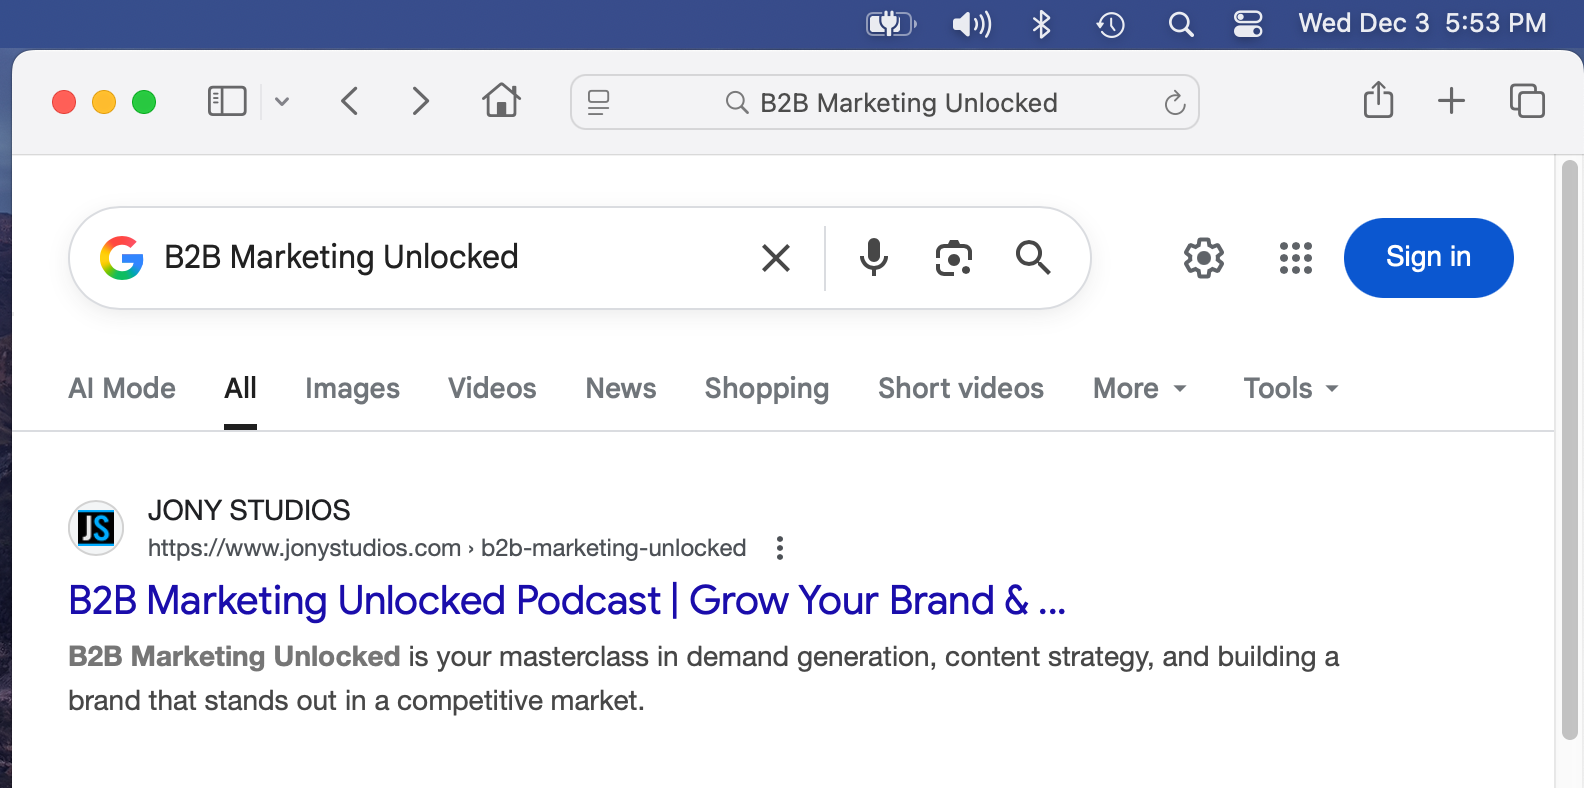Open the Tools dropdown
Viewport: 1584px width, 788px height.
pos(1291,388)
